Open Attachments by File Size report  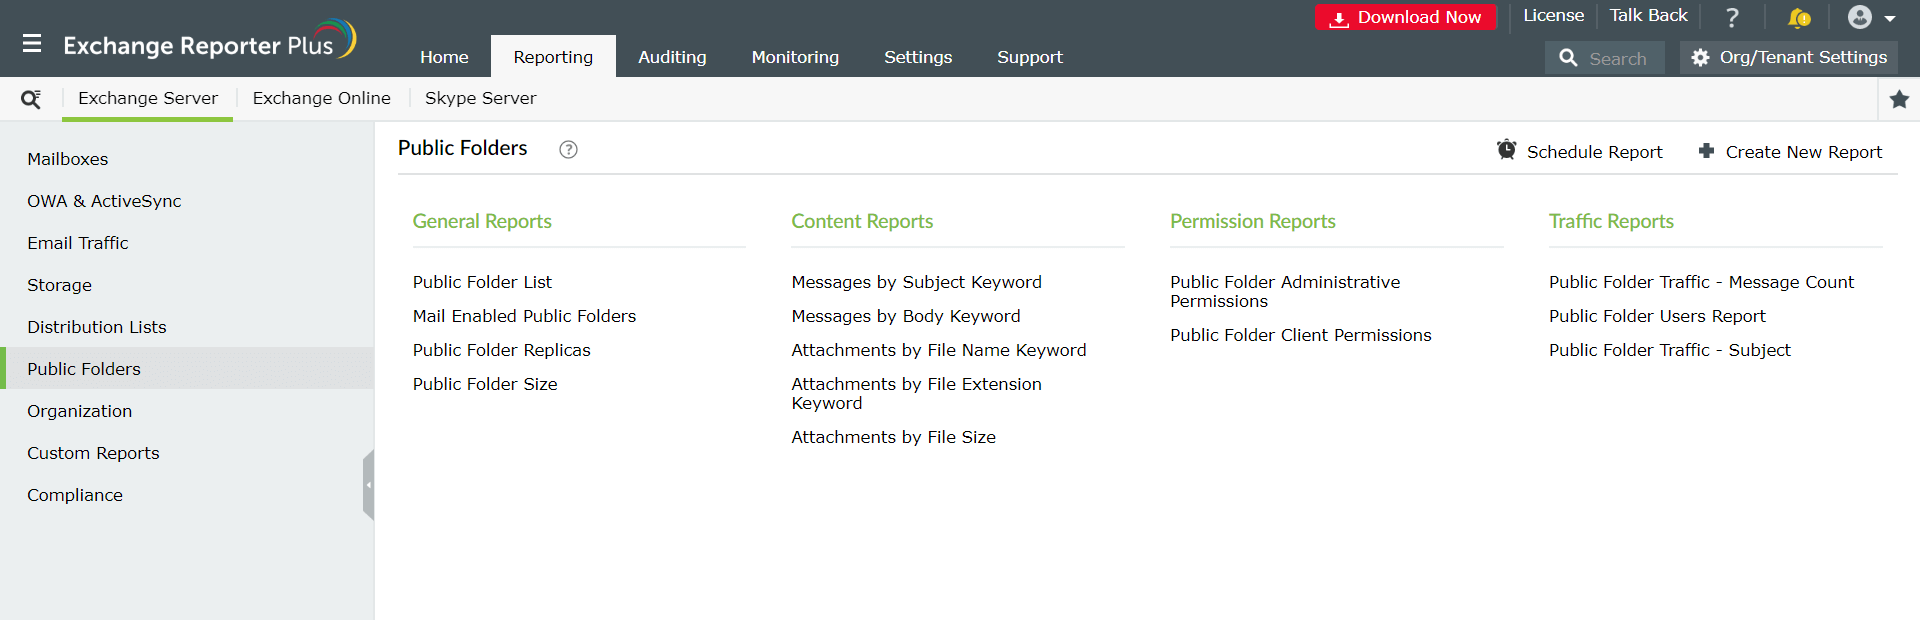click(893, 437)
